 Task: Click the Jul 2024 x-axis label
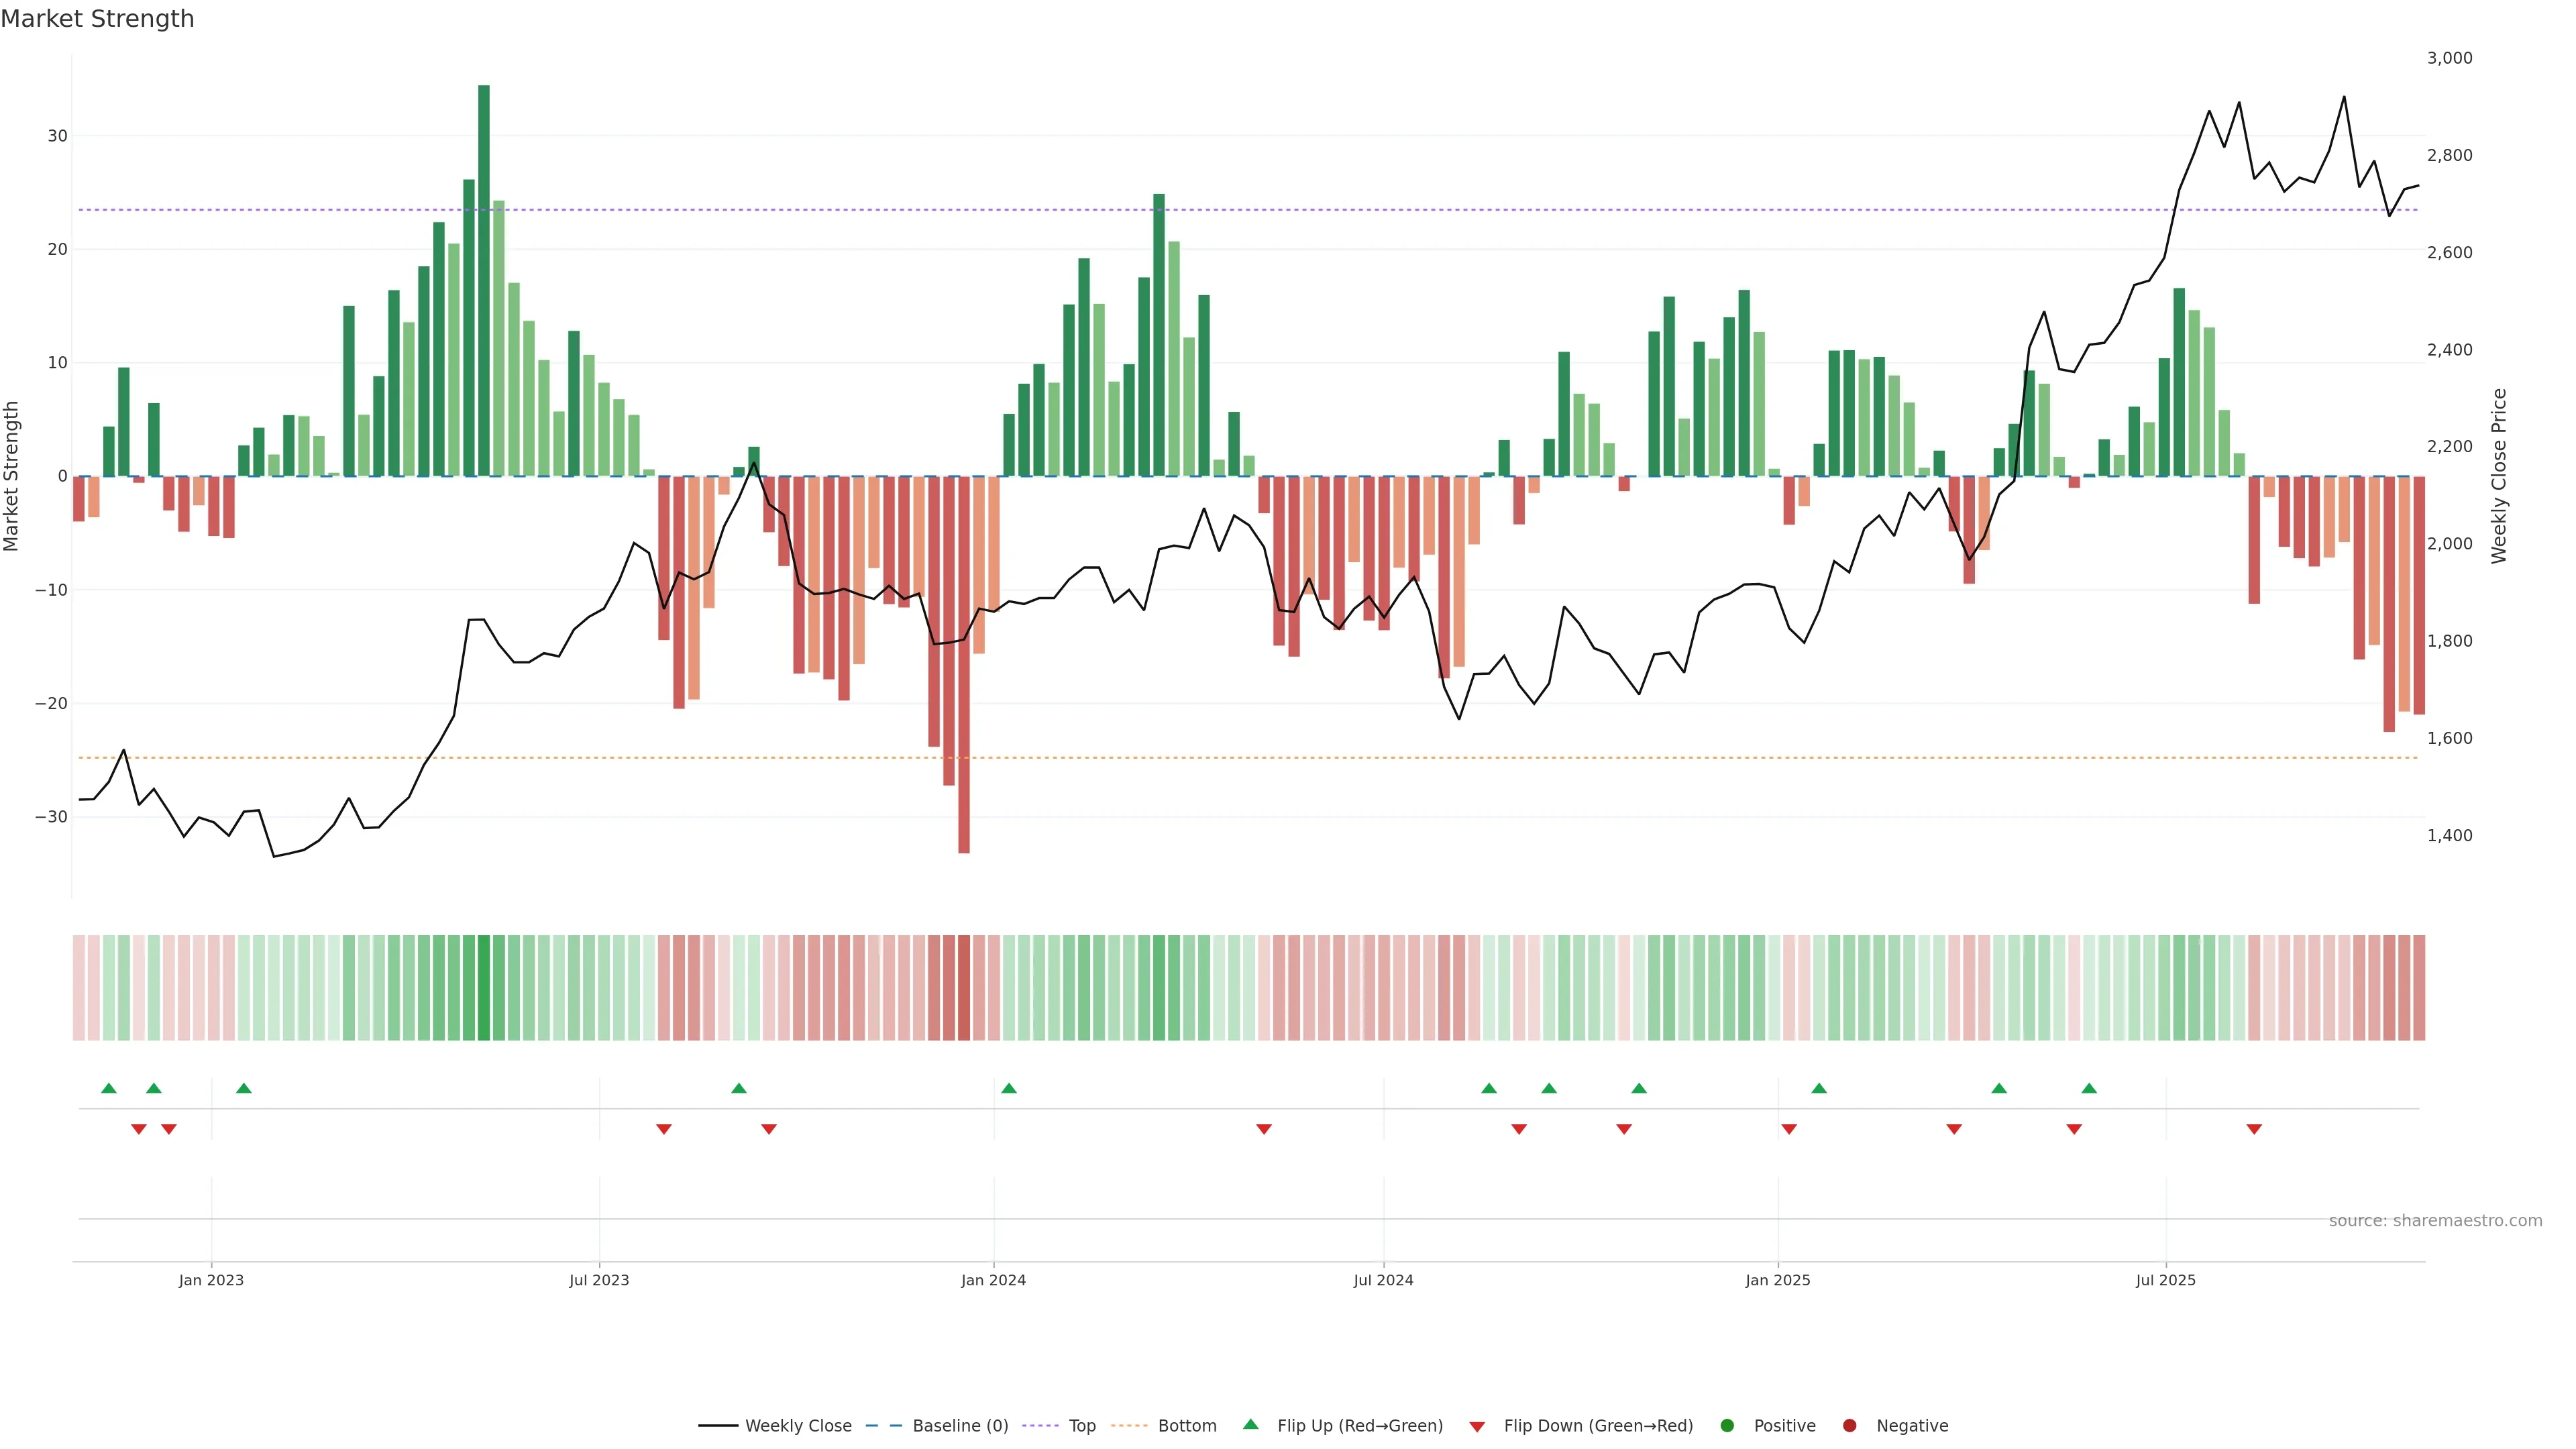click(1383, 1280)
